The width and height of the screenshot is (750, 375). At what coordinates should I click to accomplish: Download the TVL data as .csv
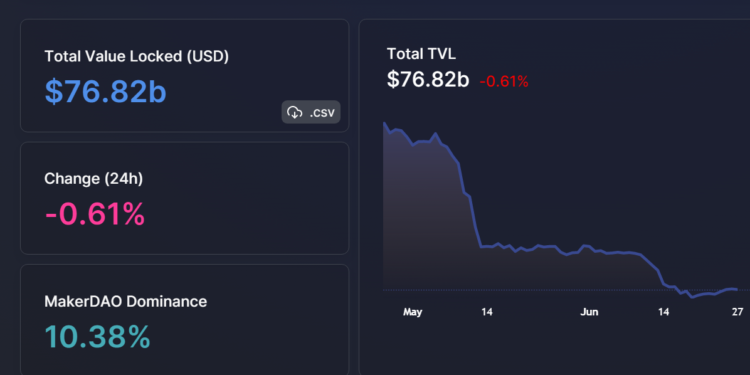tap(311, 112)
